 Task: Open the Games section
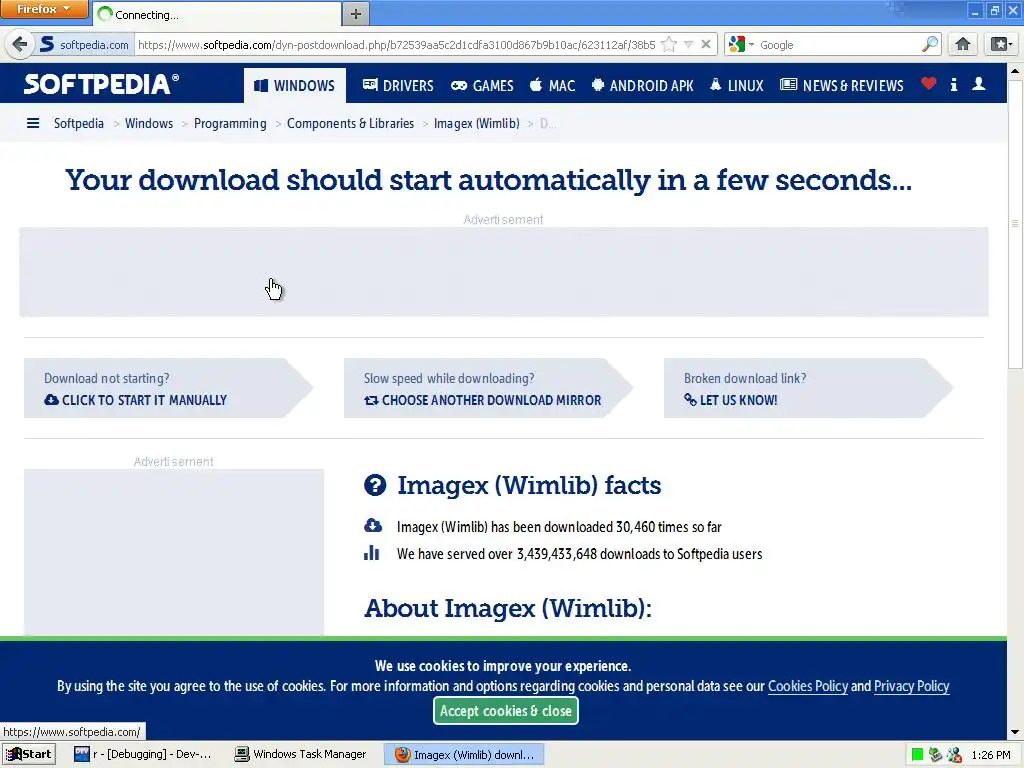click(x=483, y=86)
